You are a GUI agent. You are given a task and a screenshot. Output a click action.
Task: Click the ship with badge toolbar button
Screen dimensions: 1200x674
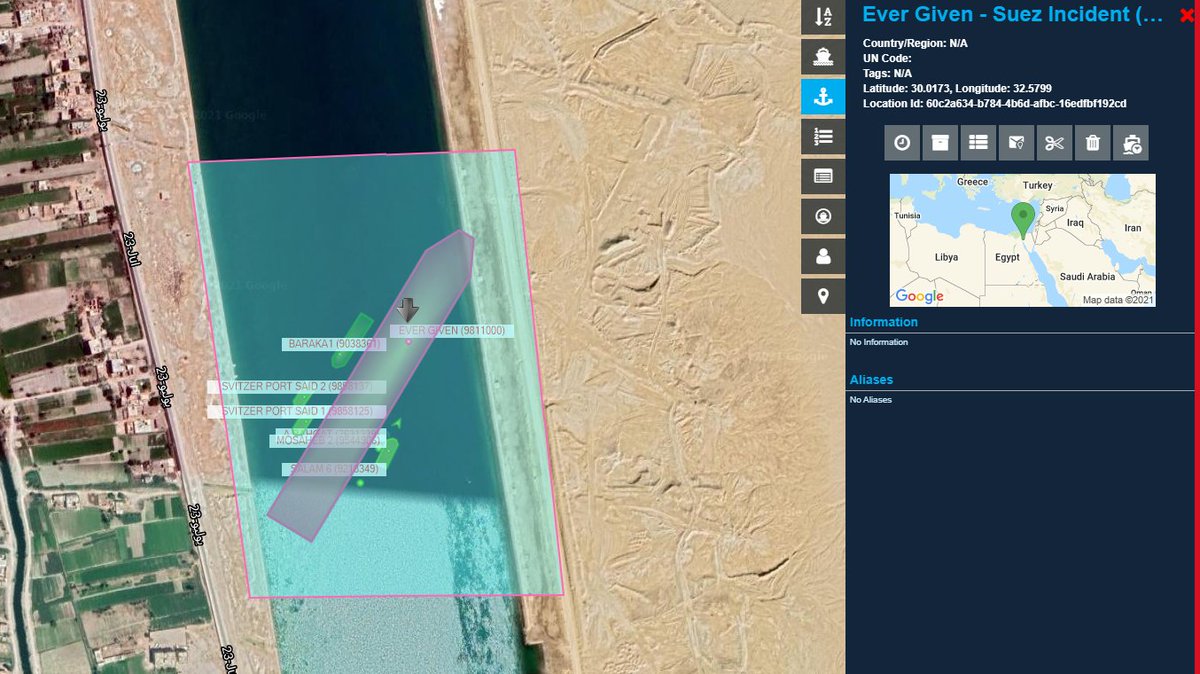pos(1131,143)
